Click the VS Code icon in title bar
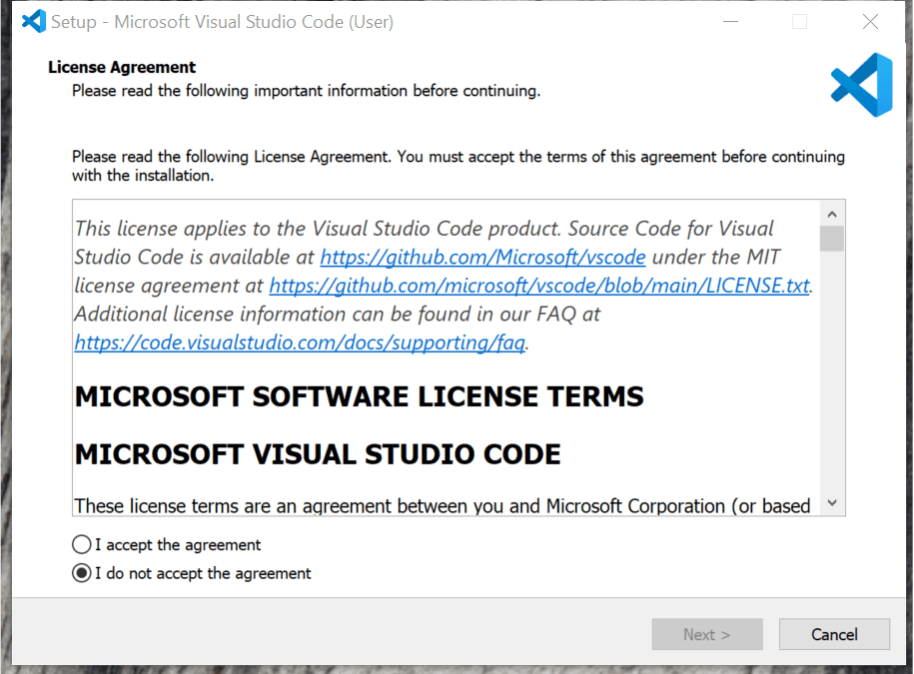914x674 pixels. (x=33, y=21)
